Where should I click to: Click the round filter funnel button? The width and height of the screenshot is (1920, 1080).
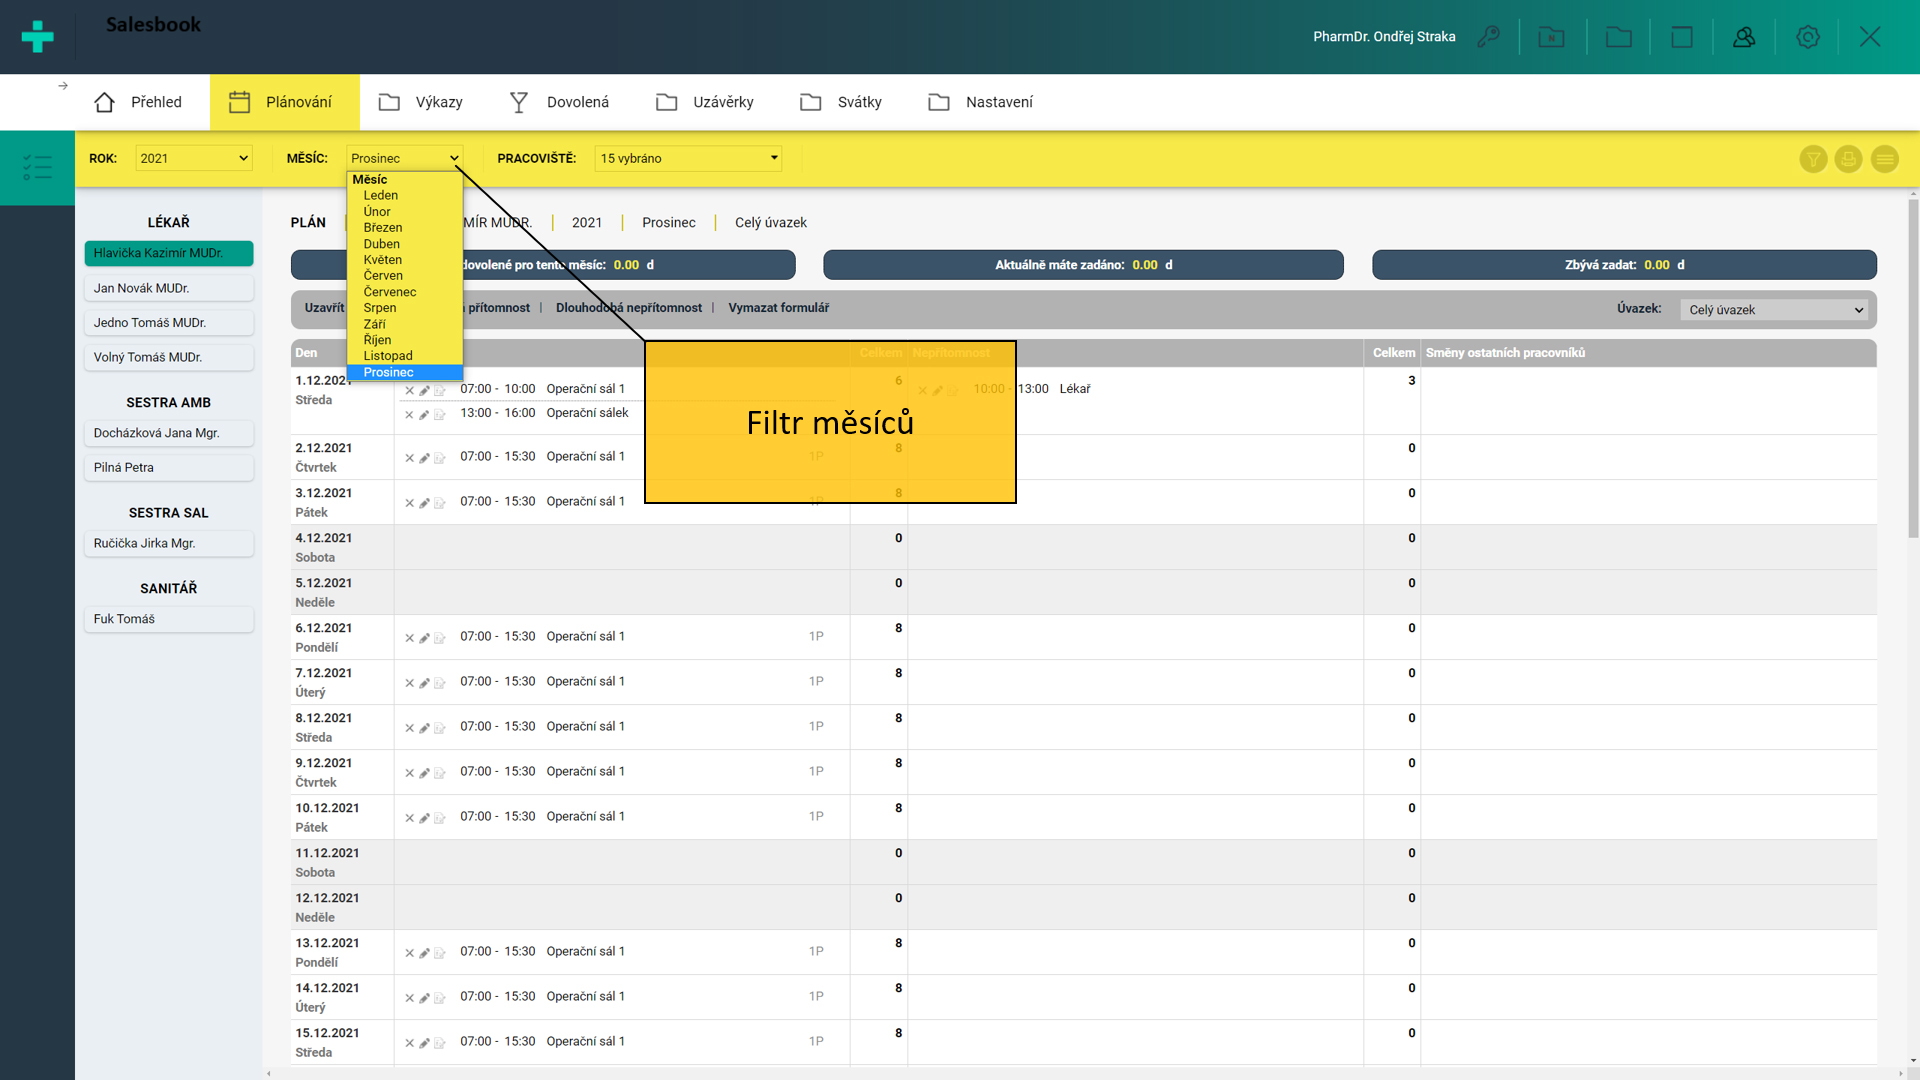[x=1813, y=159]
